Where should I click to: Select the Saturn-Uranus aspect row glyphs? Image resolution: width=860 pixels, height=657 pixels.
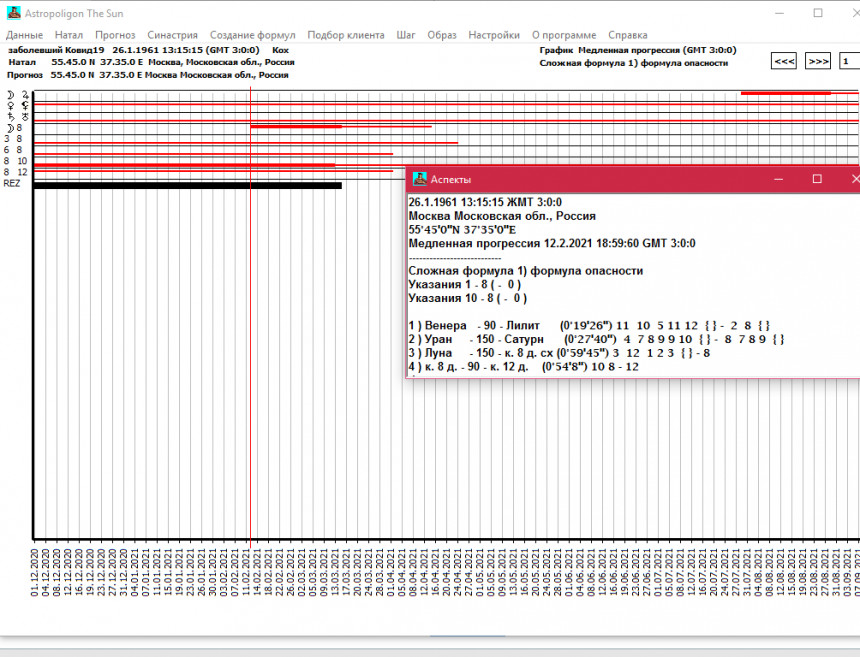pyautogui.click(x=18, y=117)
